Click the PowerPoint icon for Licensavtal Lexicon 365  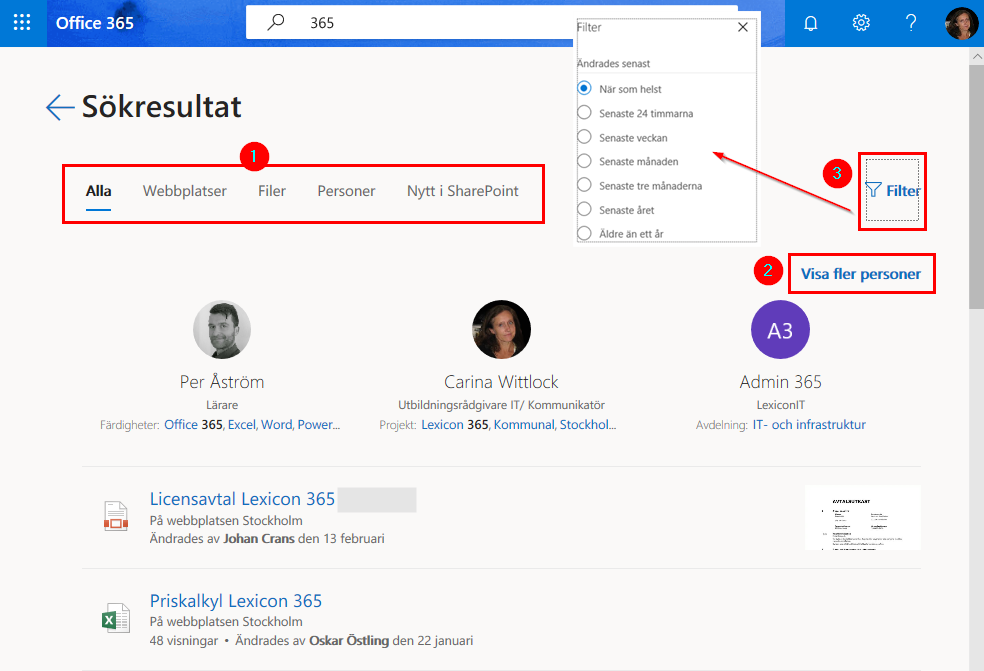(x=116, y=517)
